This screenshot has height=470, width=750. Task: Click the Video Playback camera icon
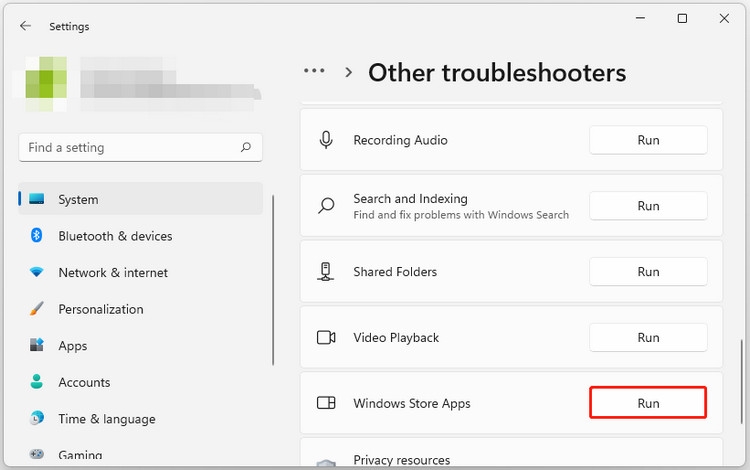pyautogui.click(x=326, y=338)
